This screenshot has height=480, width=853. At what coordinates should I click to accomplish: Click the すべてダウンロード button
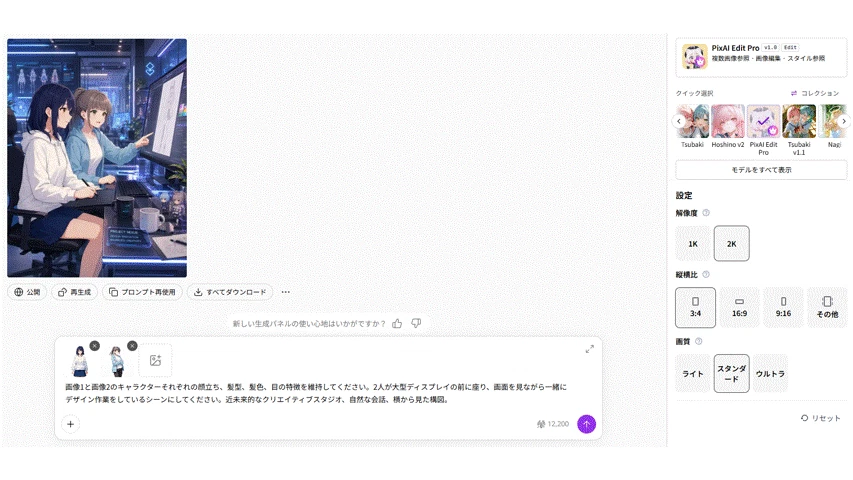[230, 292]
